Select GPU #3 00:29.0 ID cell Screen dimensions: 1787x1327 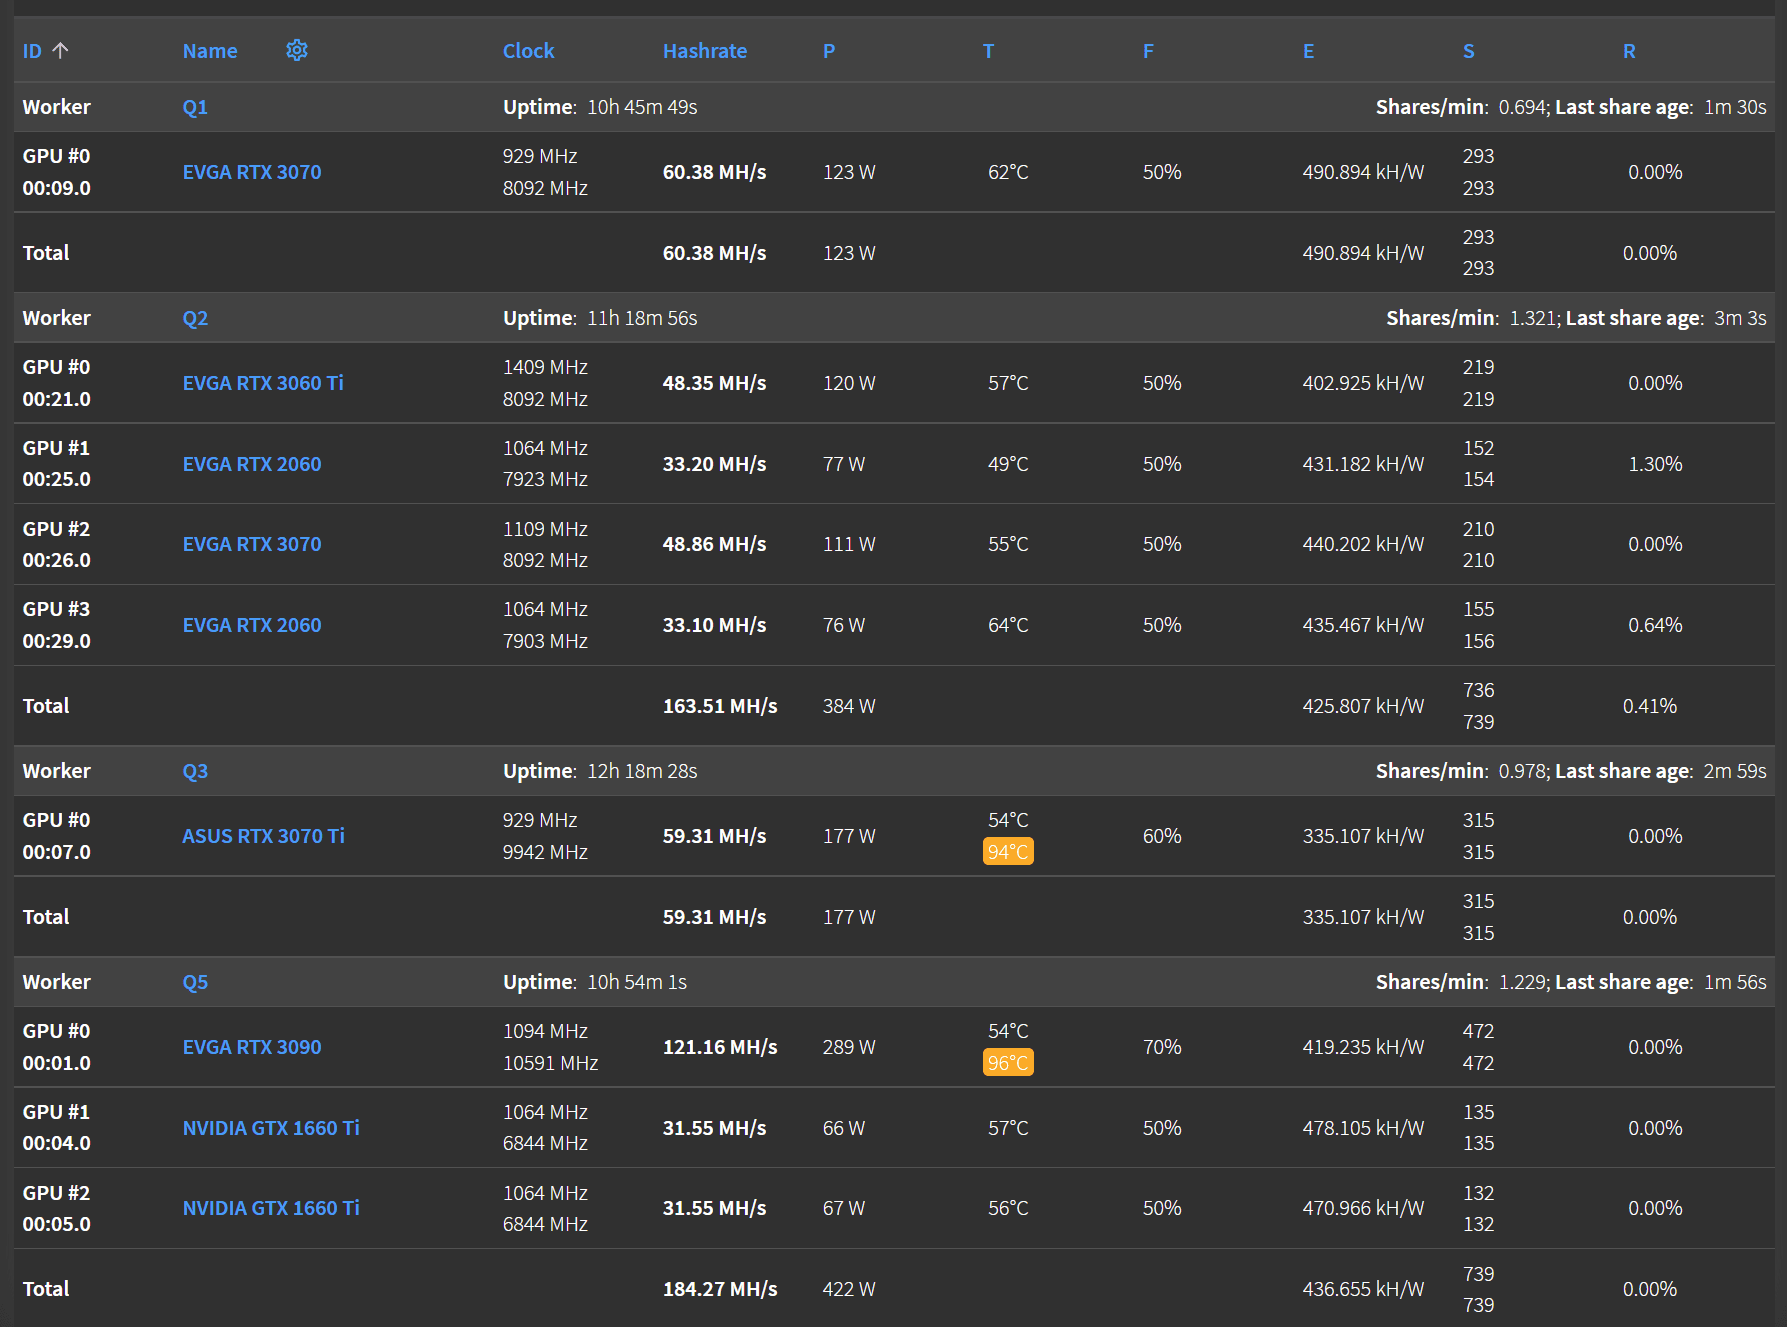click(x=57, y=625)
